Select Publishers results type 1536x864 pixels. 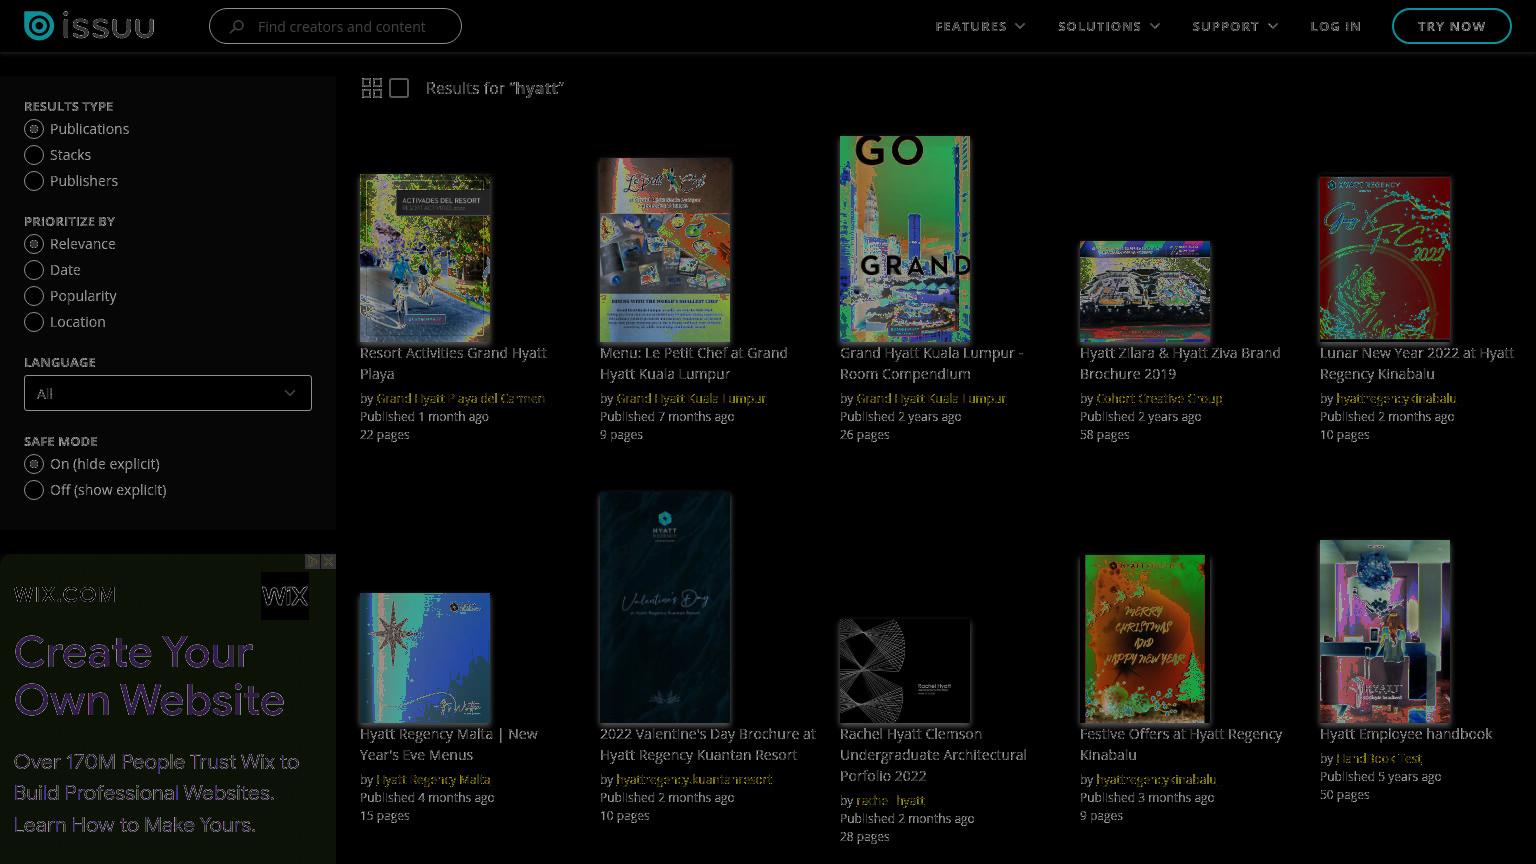34,181
